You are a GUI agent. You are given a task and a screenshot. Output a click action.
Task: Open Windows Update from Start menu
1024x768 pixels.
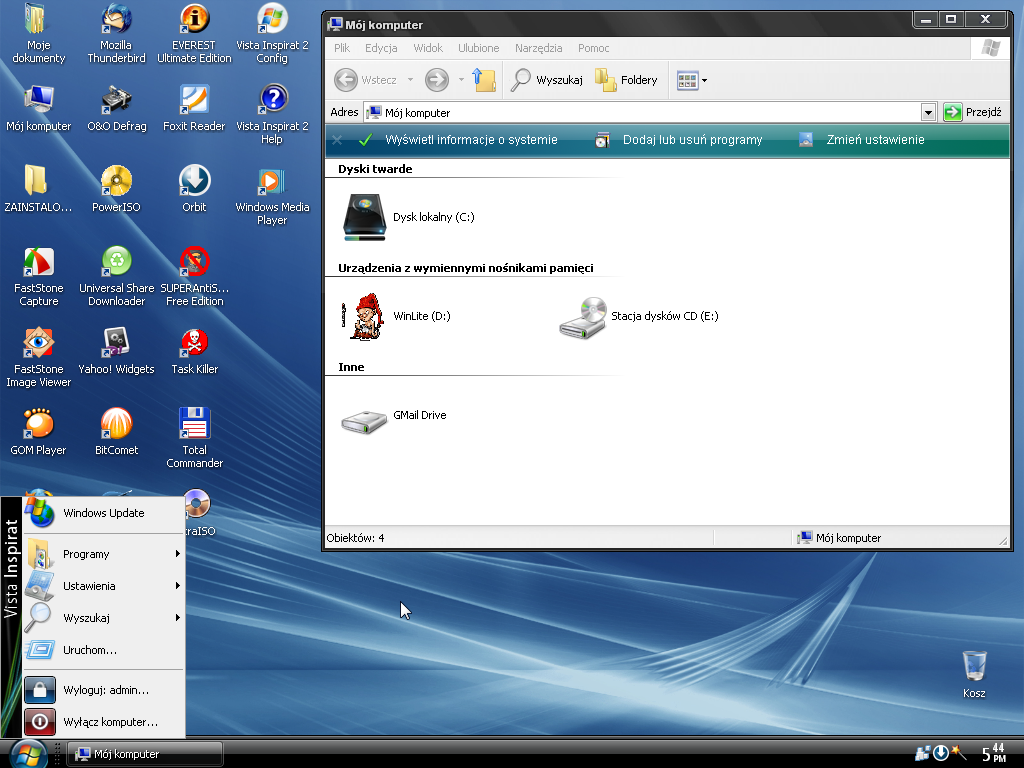pyautogui.click(x=104, y=513)
